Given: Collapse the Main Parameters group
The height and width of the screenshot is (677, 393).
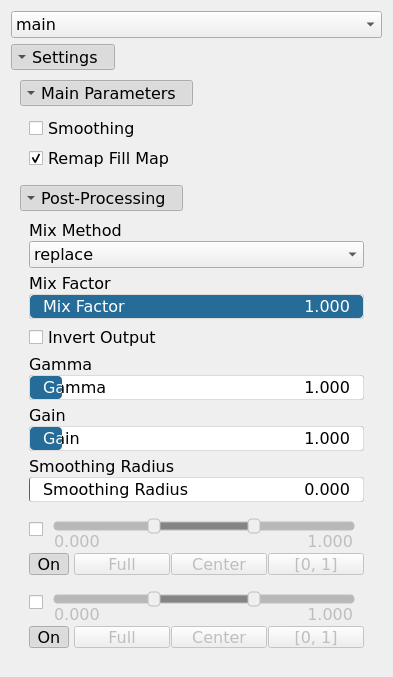Looking at the screenshot, I should [x=106, y=93].
